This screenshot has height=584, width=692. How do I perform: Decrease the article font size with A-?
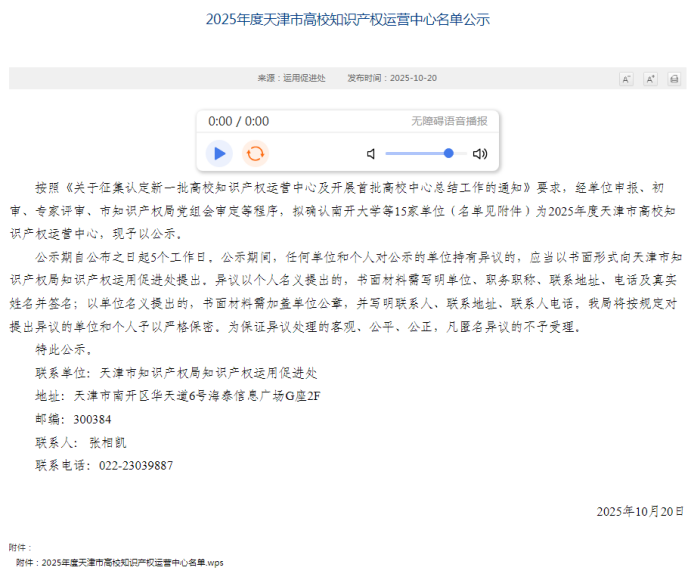[x=626, y=79]
